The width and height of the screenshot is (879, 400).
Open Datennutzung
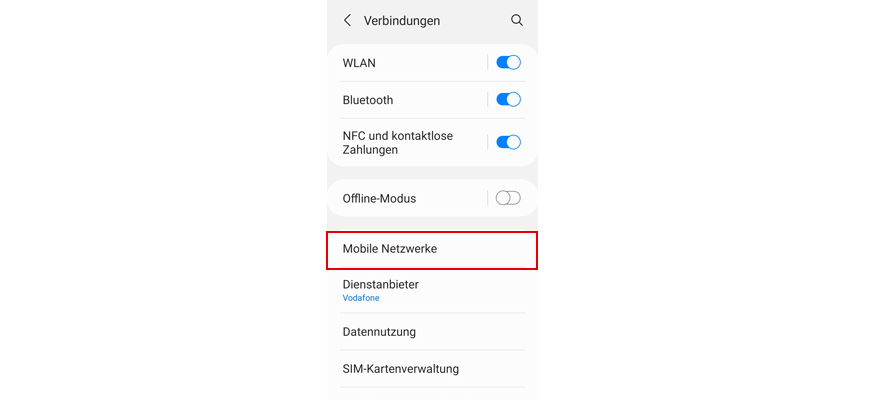click(x=432, y=332)
